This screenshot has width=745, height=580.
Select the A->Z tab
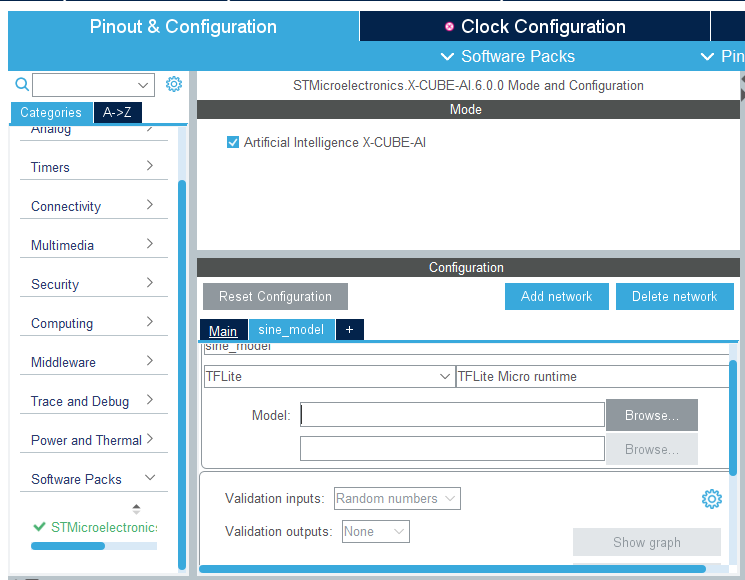(x=117, y=113)
